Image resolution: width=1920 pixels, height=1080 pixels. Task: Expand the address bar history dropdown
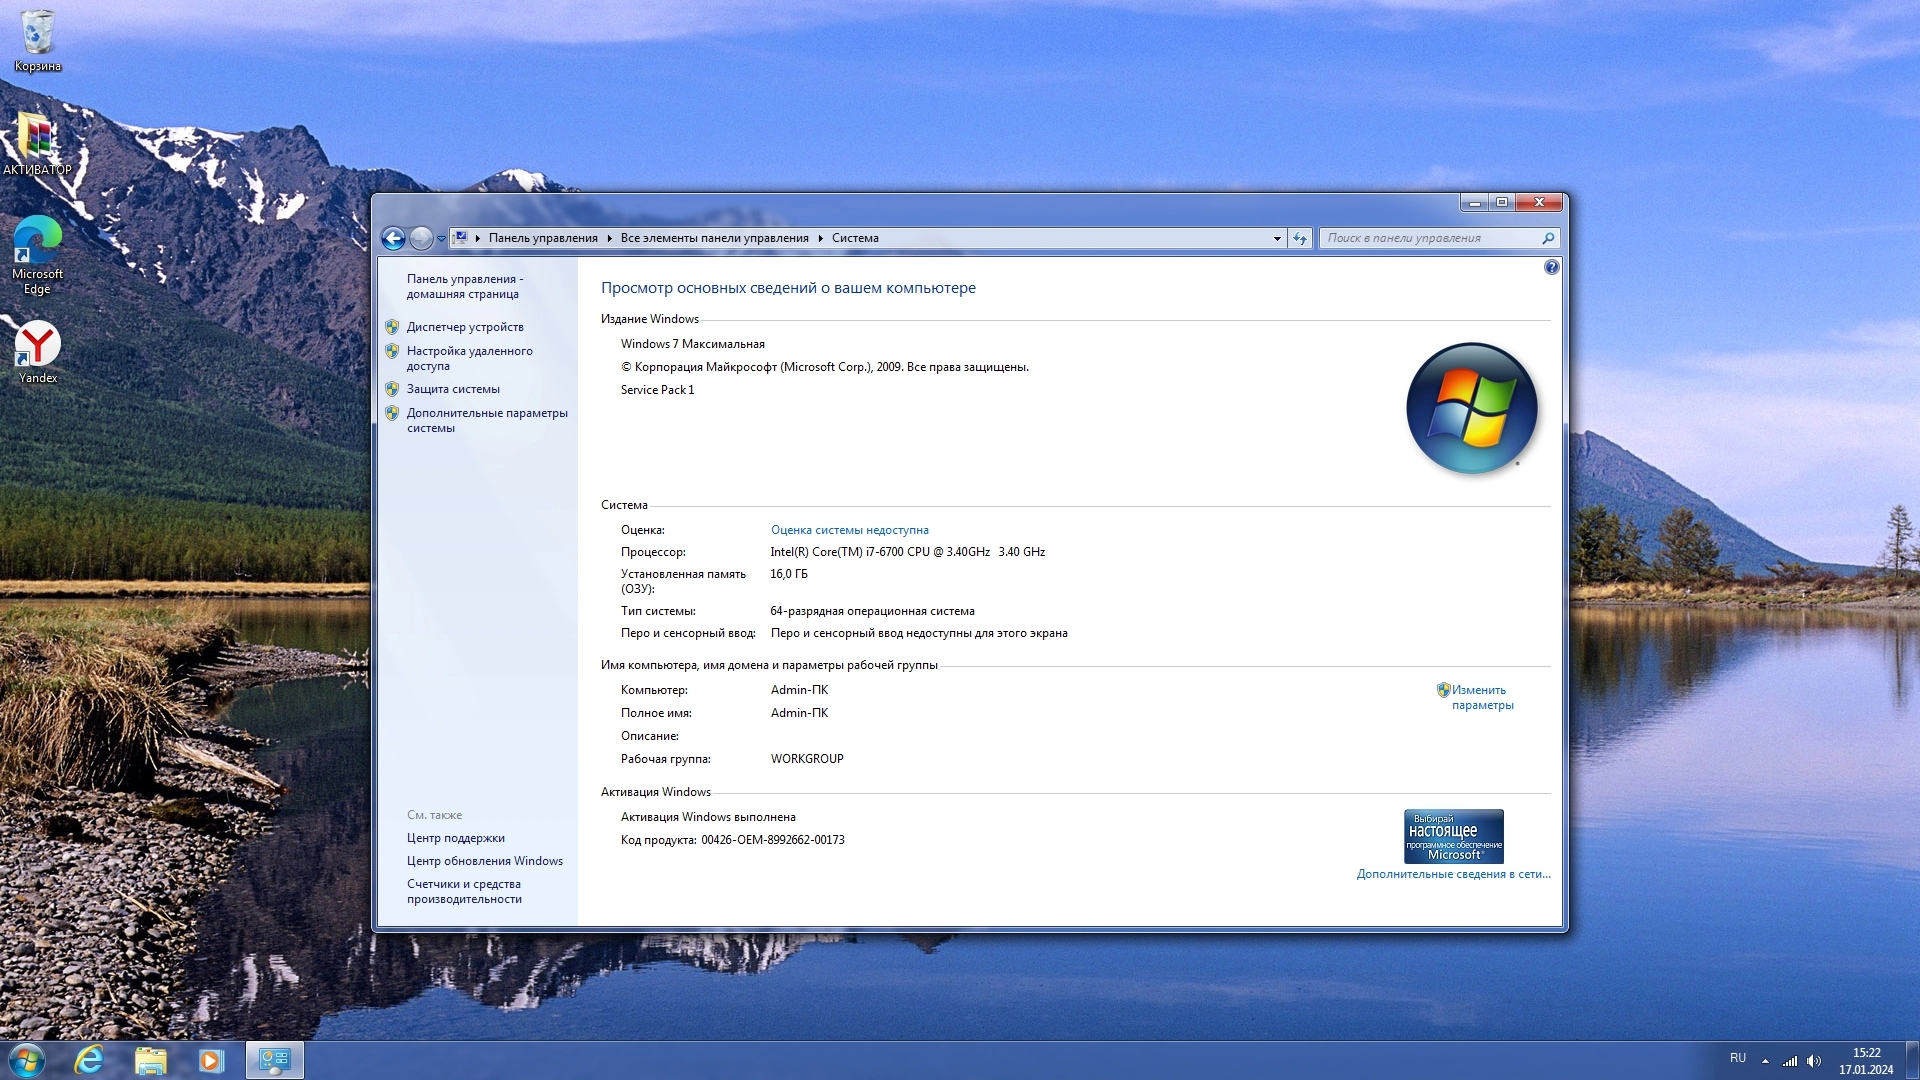1277,238
